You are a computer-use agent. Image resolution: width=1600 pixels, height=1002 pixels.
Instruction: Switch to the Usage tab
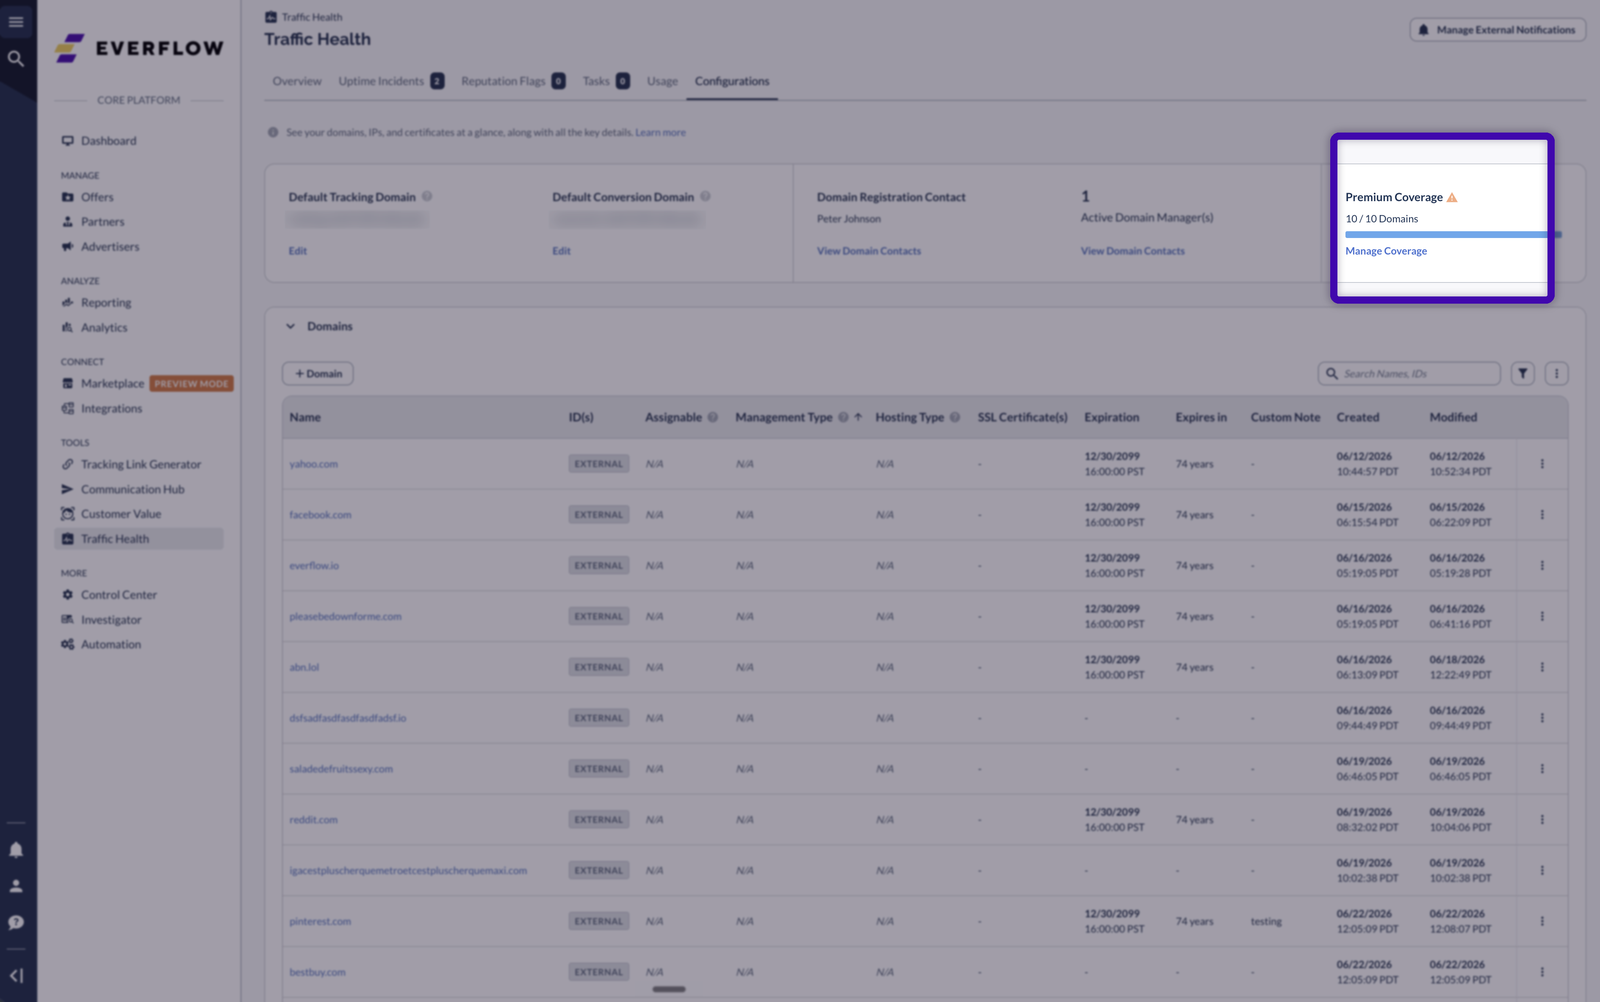tap(662, 81)
